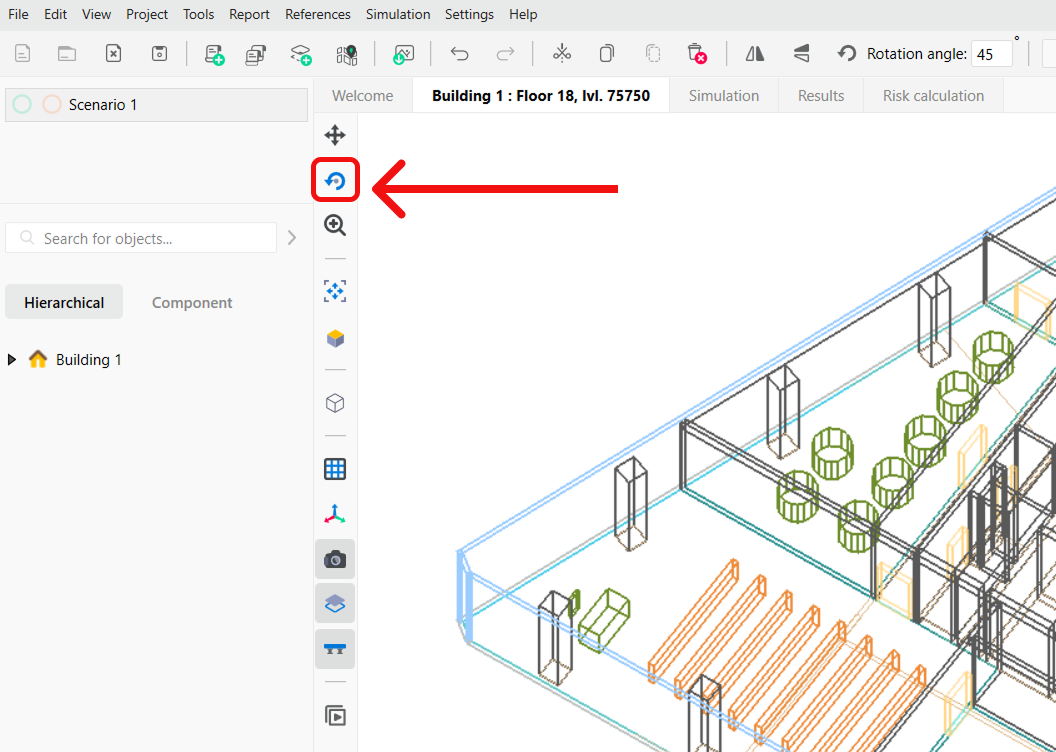Click the yellow 3D cube icon
This screenshot has width=1056, height=752.
[x=335, y=339]
